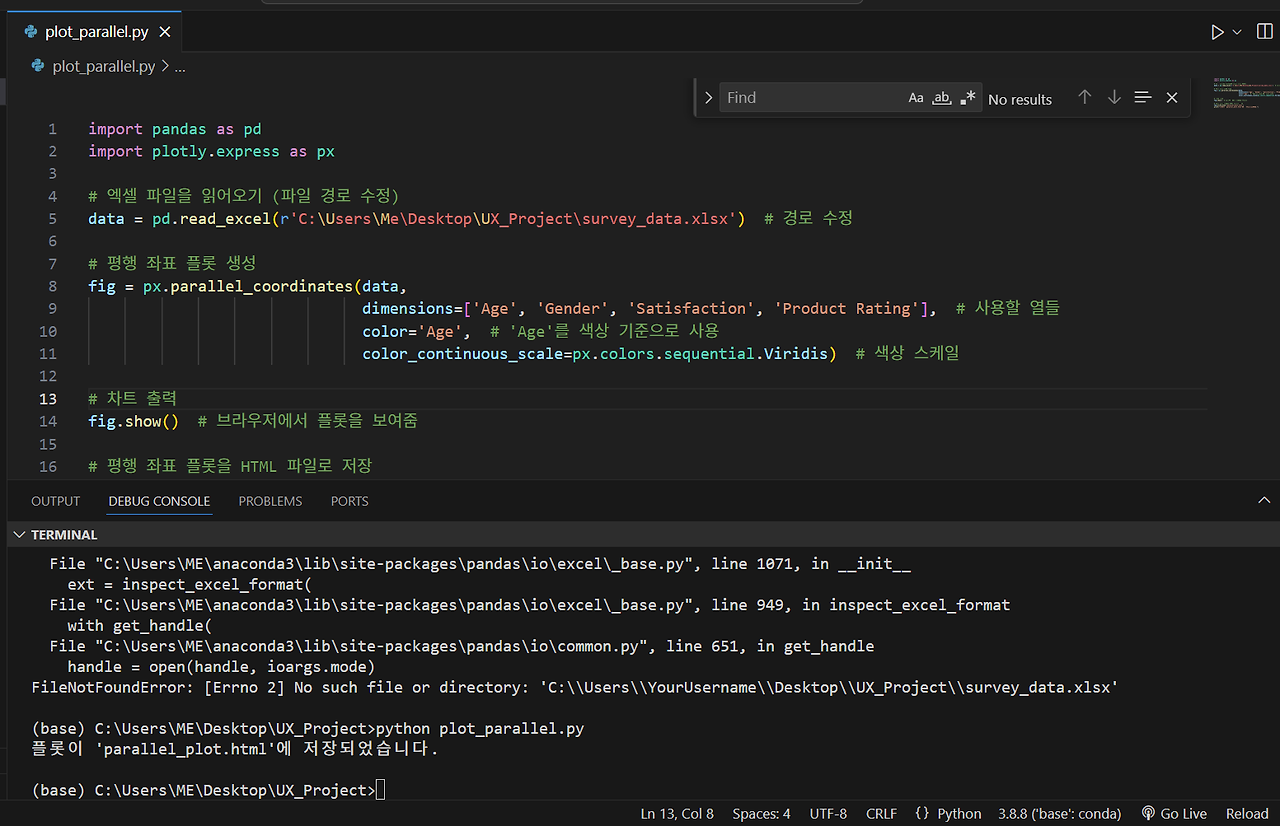Click the 'import pandas as pd' line

point(175,129)
